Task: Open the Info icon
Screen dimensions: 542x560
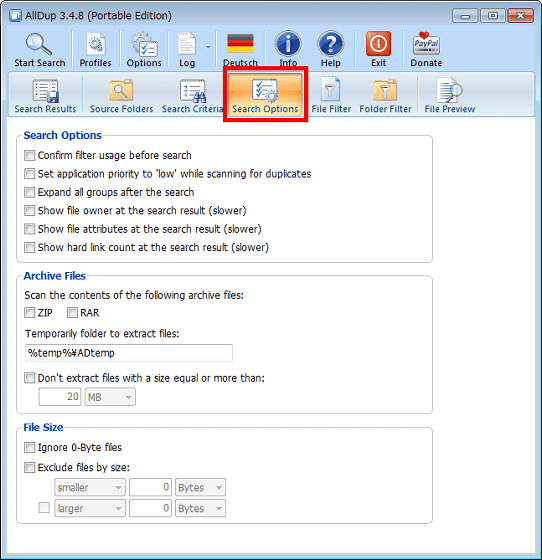Action: click(x=288, y=44)
